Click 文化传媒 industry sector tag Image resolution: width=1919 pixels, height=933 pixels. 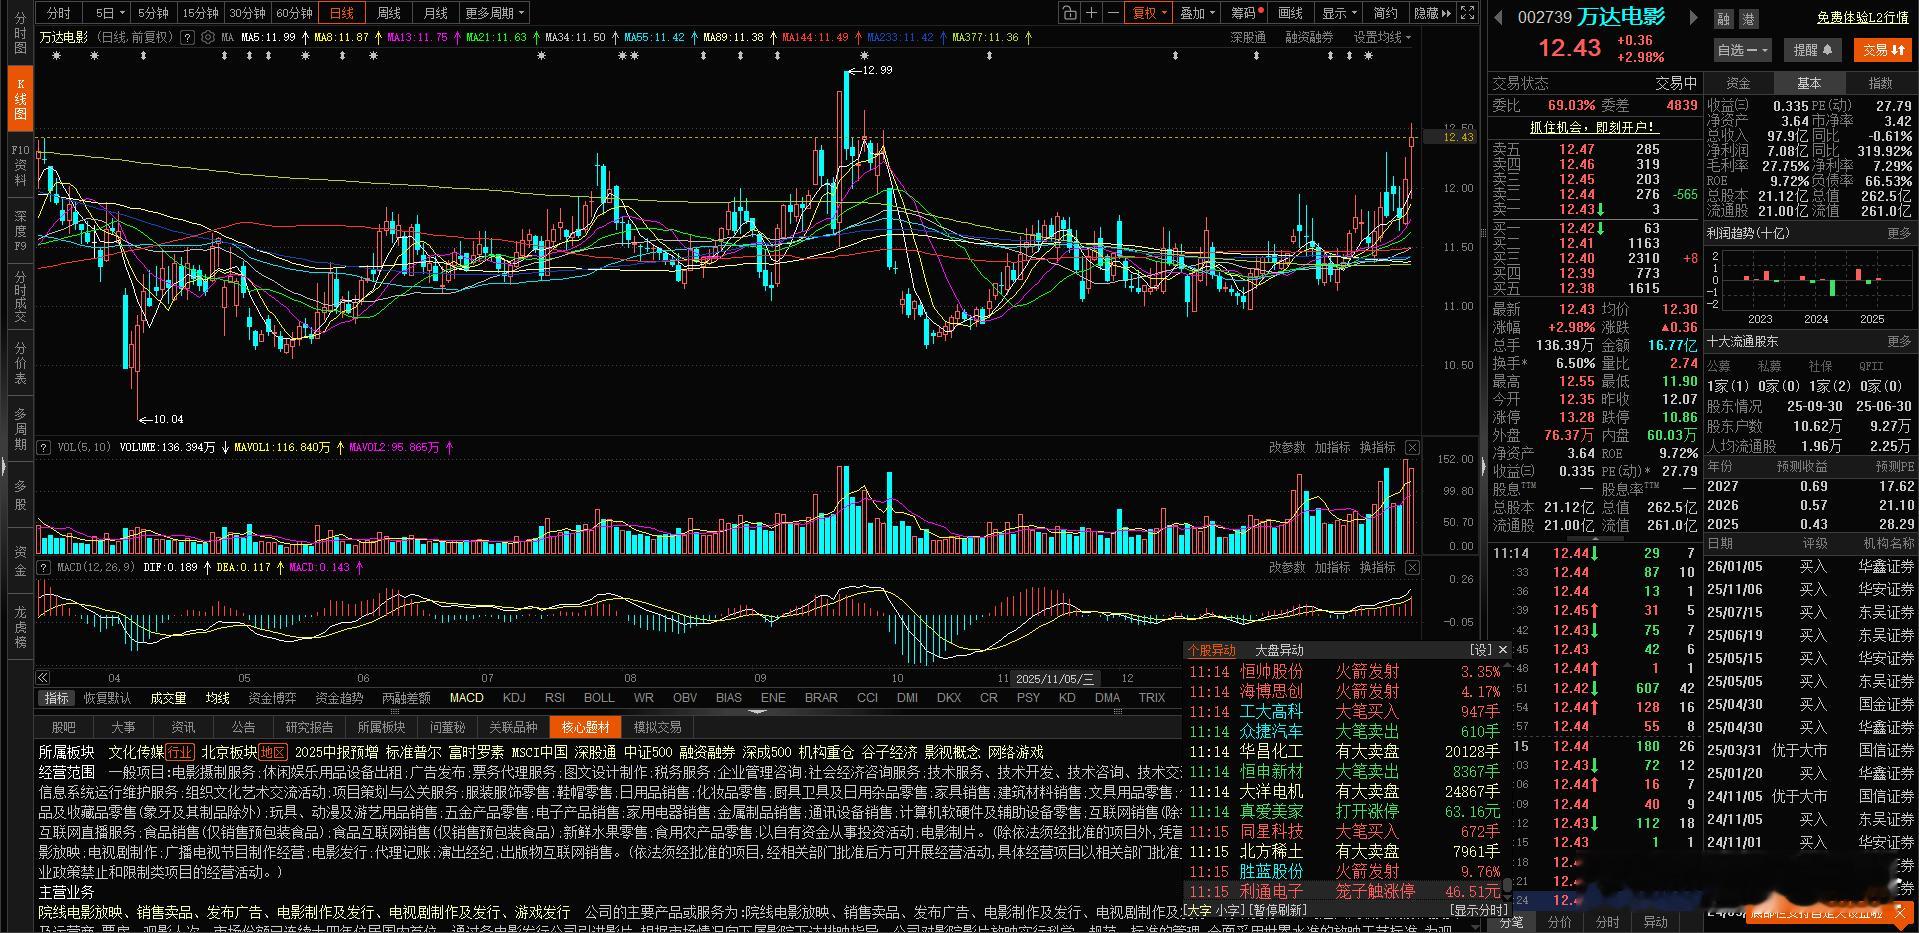click(136, 752)
